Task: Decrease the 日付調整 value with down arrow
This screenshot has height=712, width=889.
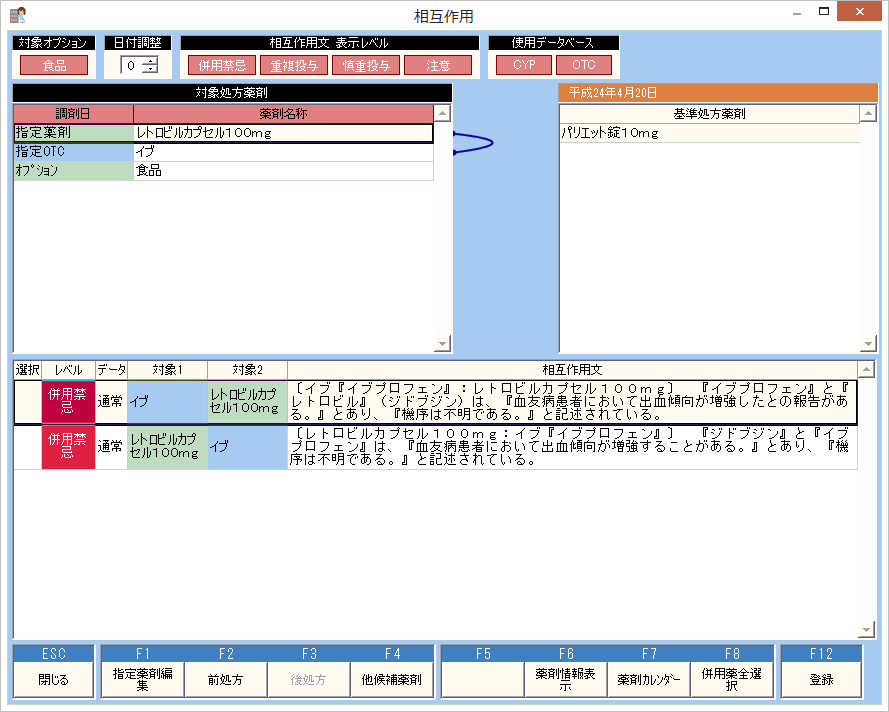Action: [150, 69]
